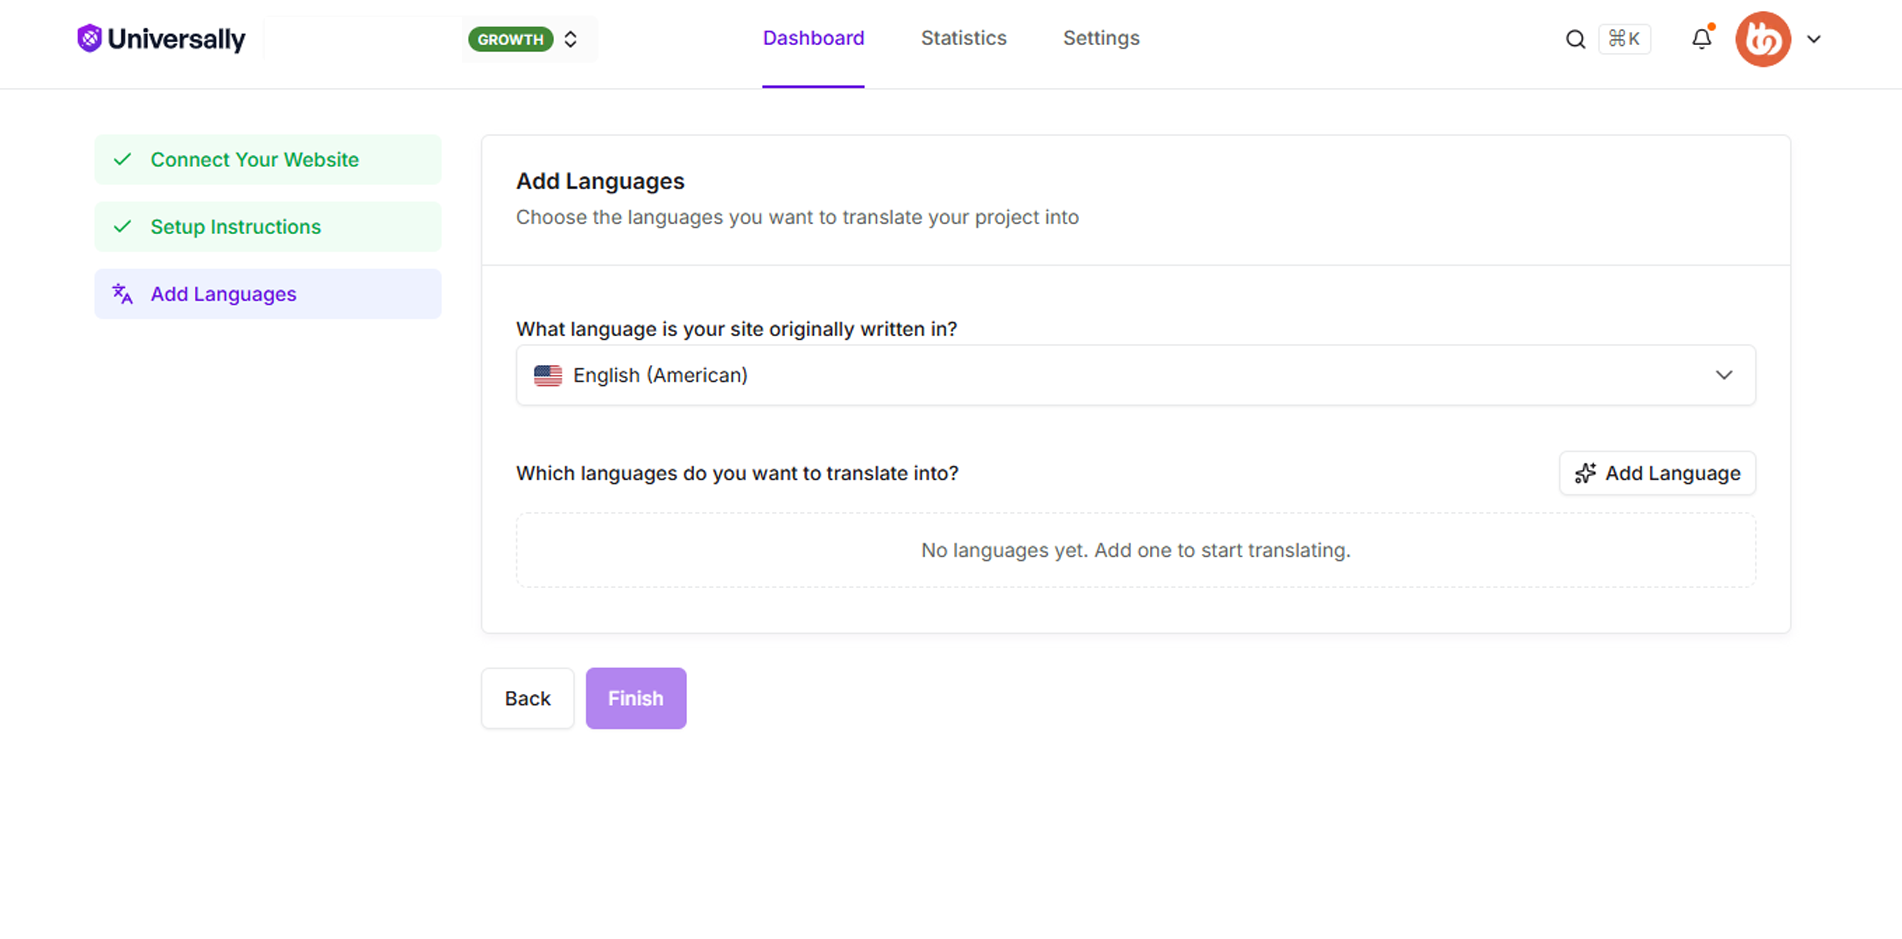Click the Add Language button
This screenshot has height=939, width=1902.
1657,473
